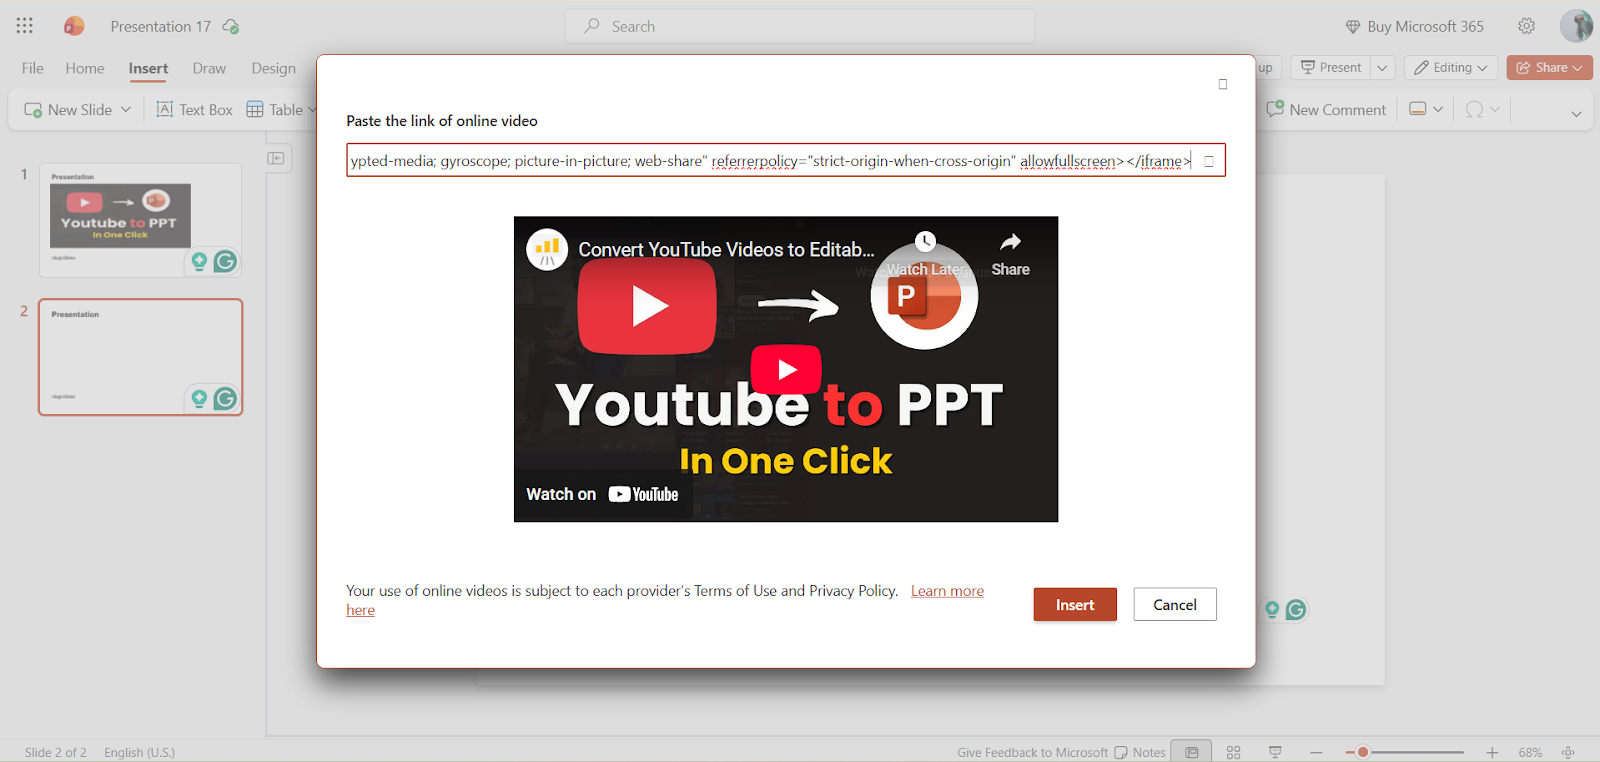This screenshot has width=1600, height=762.
Task: Click the Presentation 17 file name
Action: [160, 27]
